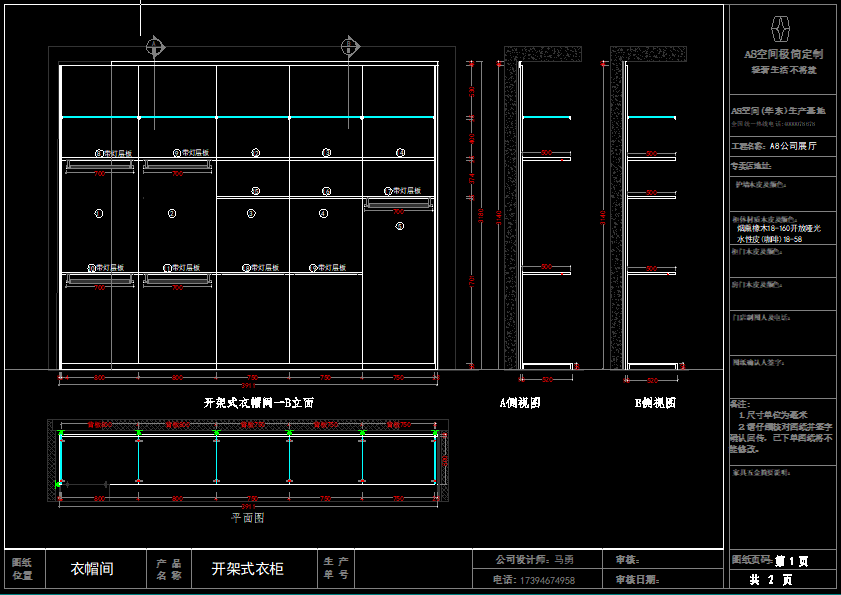841x595 pixels.
Task: Select the 开架式衣柜 product name cell
Action: (x=247, y=569)
